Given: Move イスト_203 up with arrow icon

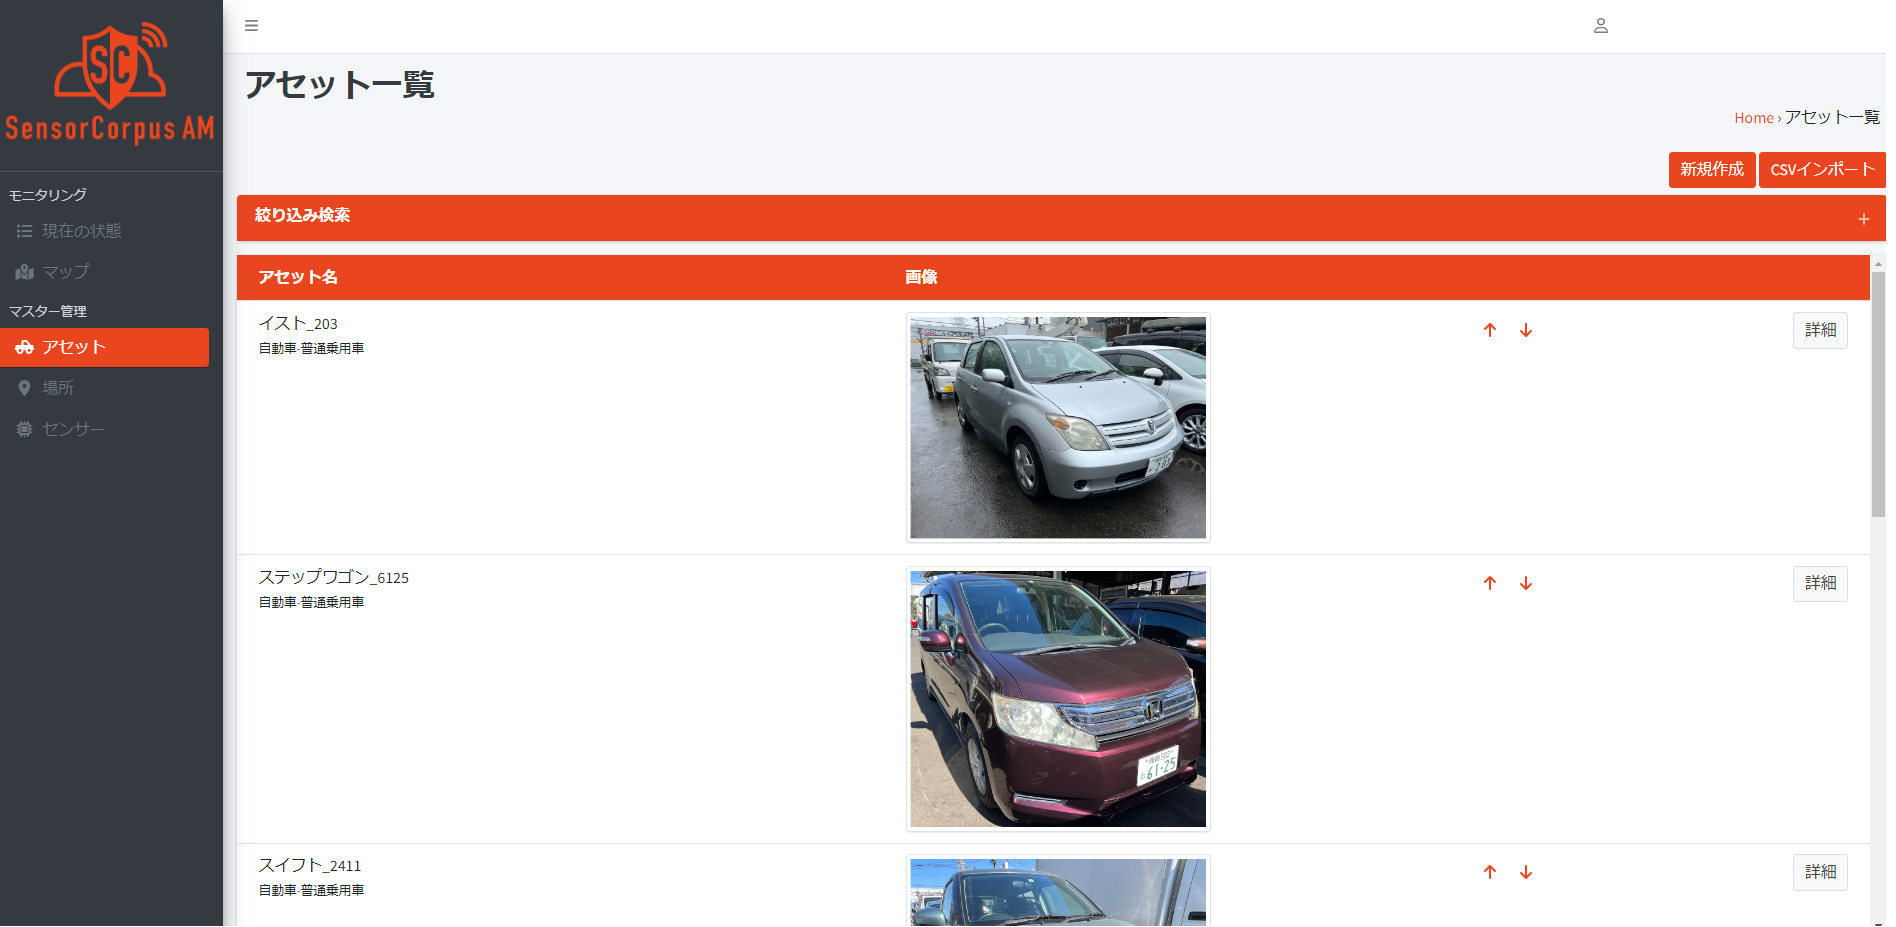Looking at the screenshot, I should pos(1489,330).
